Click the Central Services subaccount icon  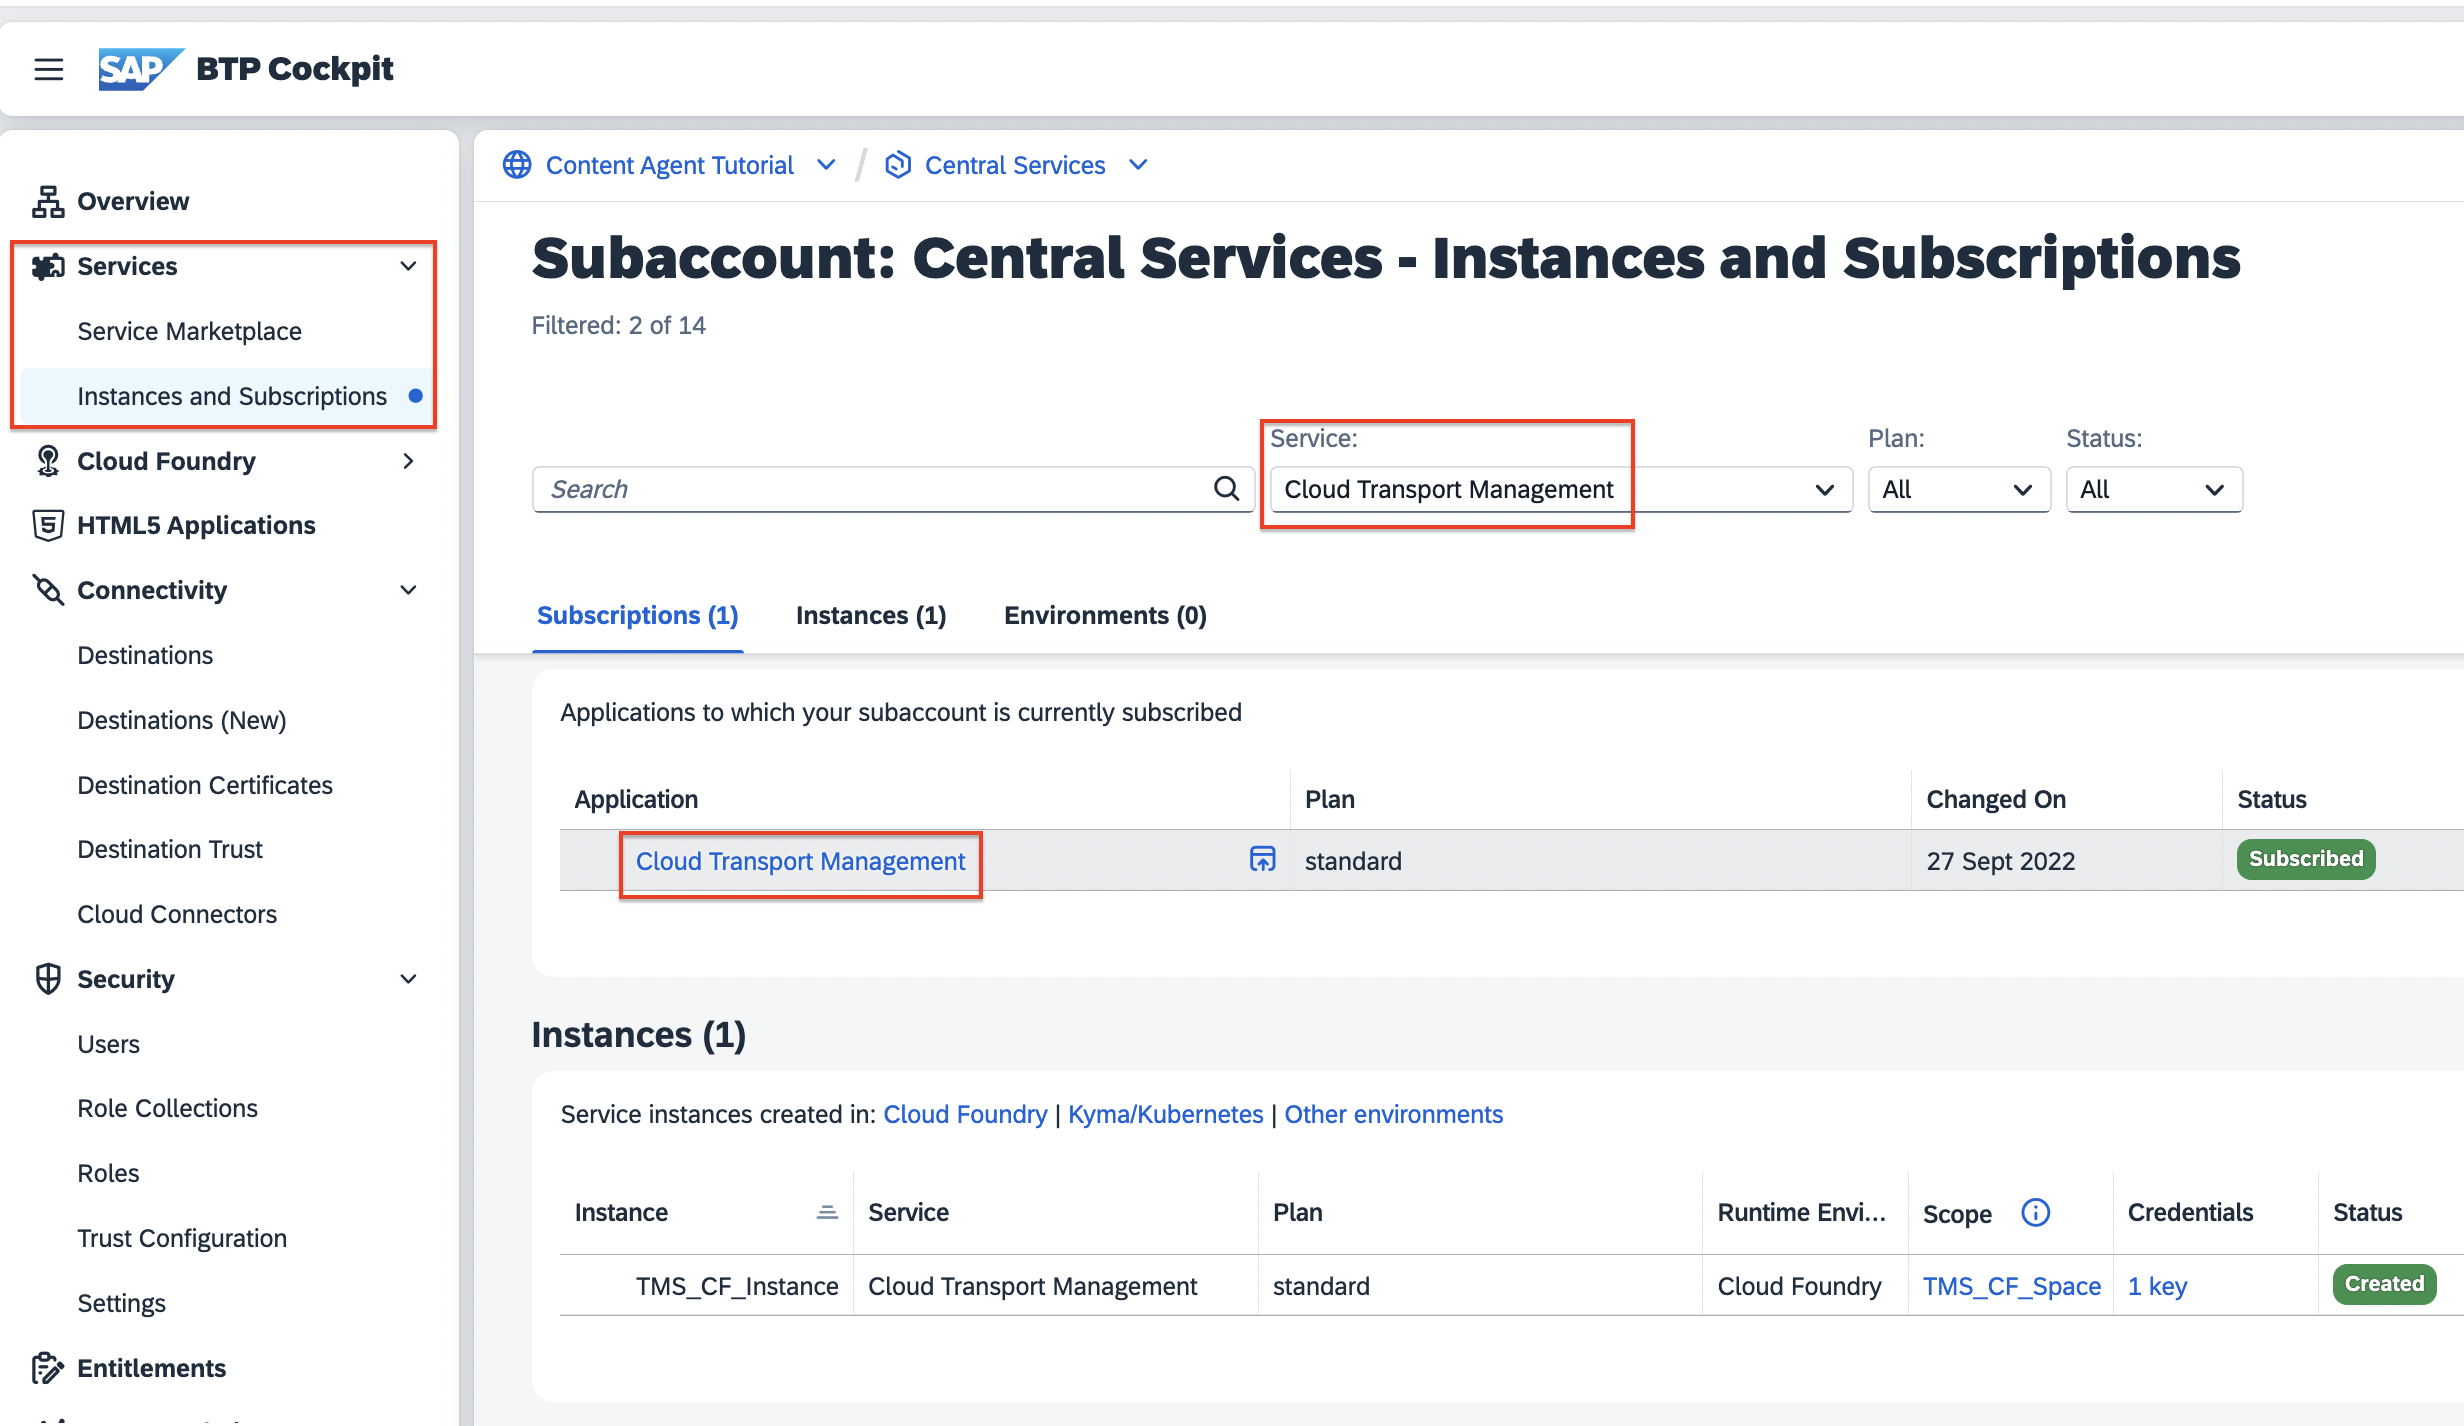[x=898, y=165]
